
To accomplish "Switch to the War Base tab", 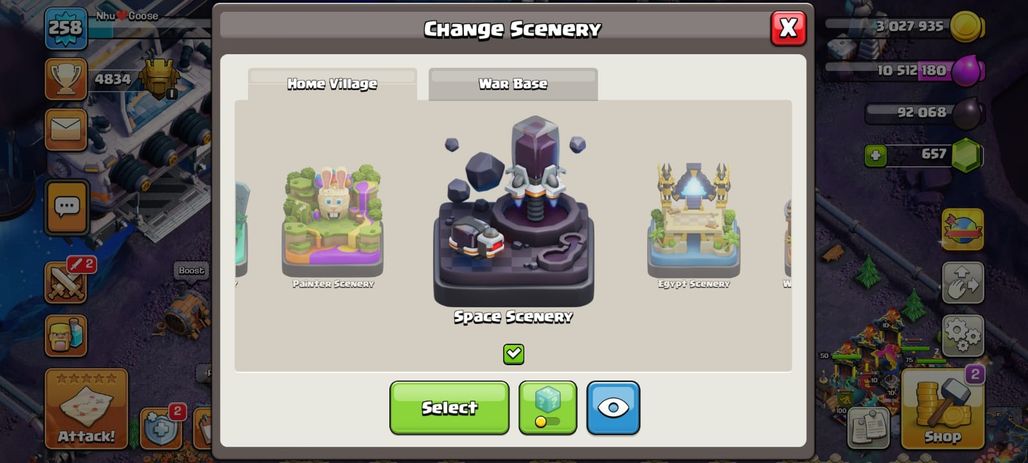I will coord(513,84).
